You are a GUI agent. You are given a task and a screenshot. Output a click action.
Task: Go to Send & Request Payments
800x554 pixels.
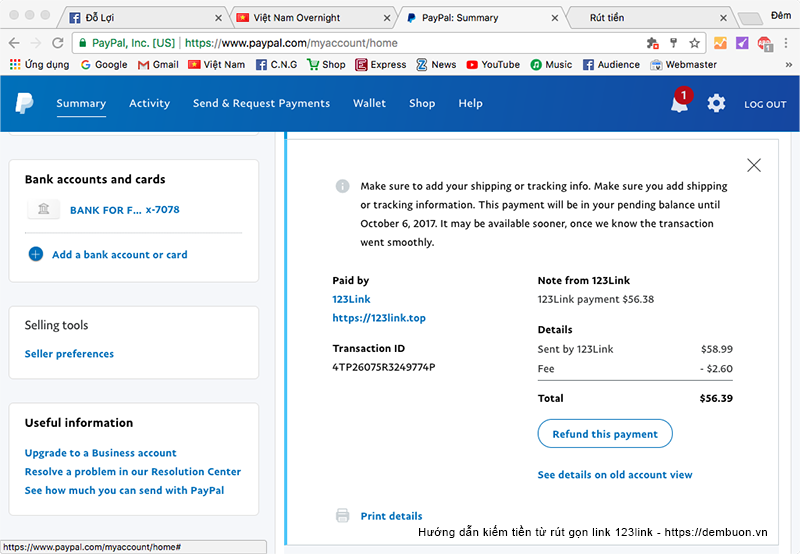(261, 103)
